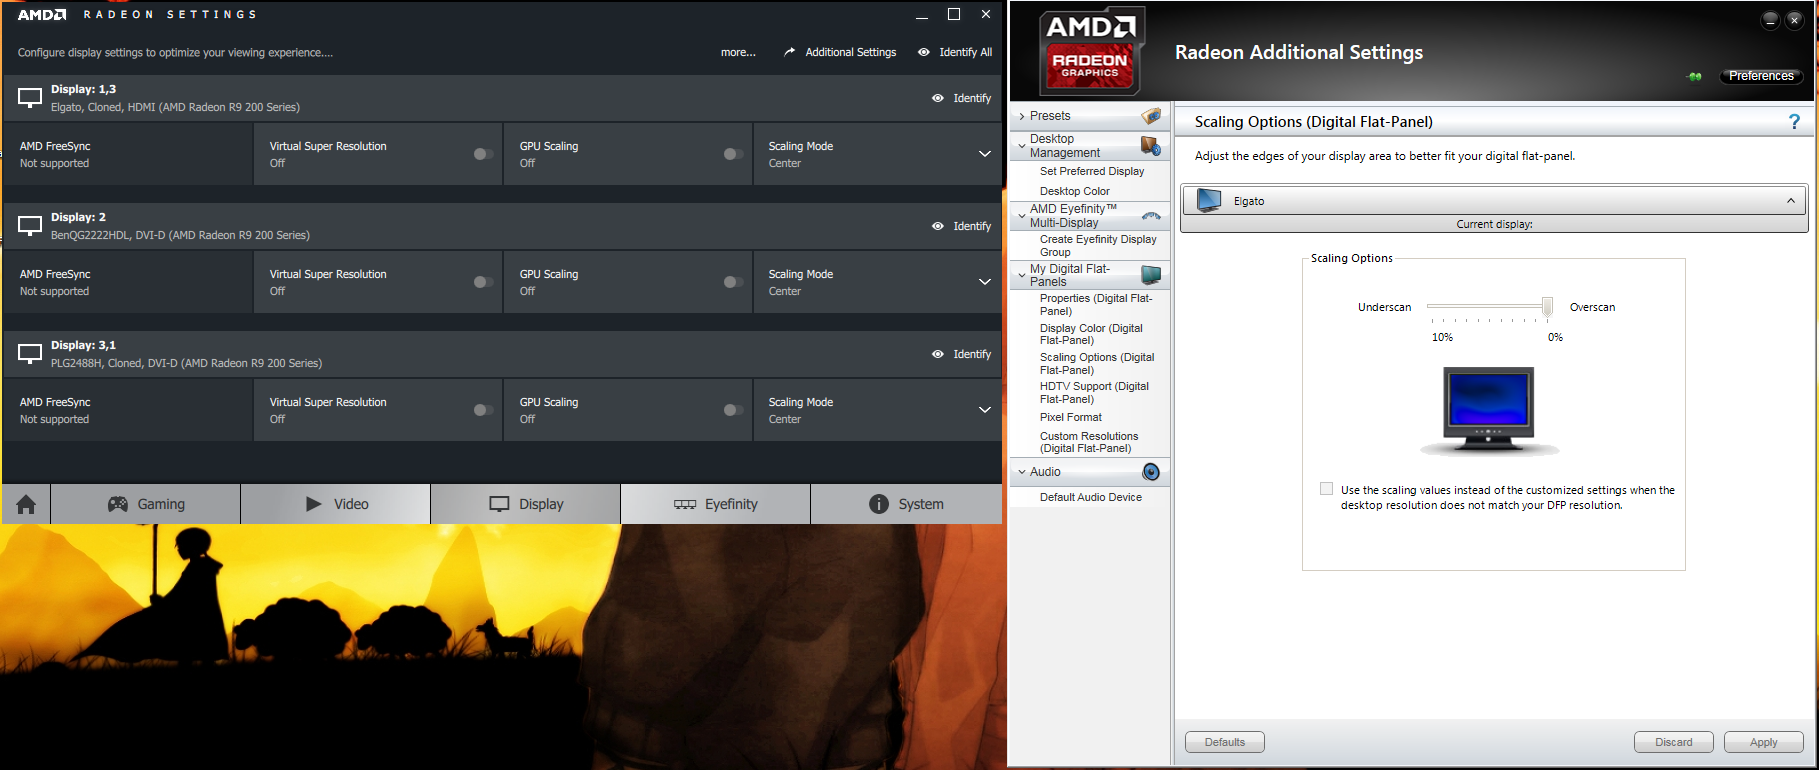Screen dimensions: 1819x770
Task: Toggle GPU Scaling for Display 1,3
Action: [733, 154]
